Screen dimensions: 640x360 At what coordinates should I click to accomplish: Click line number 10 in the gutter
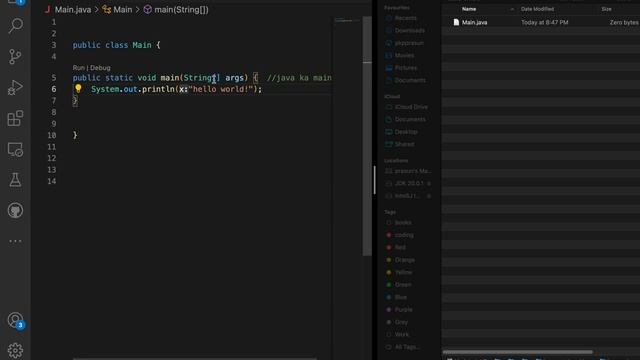(x=51, y=135)
